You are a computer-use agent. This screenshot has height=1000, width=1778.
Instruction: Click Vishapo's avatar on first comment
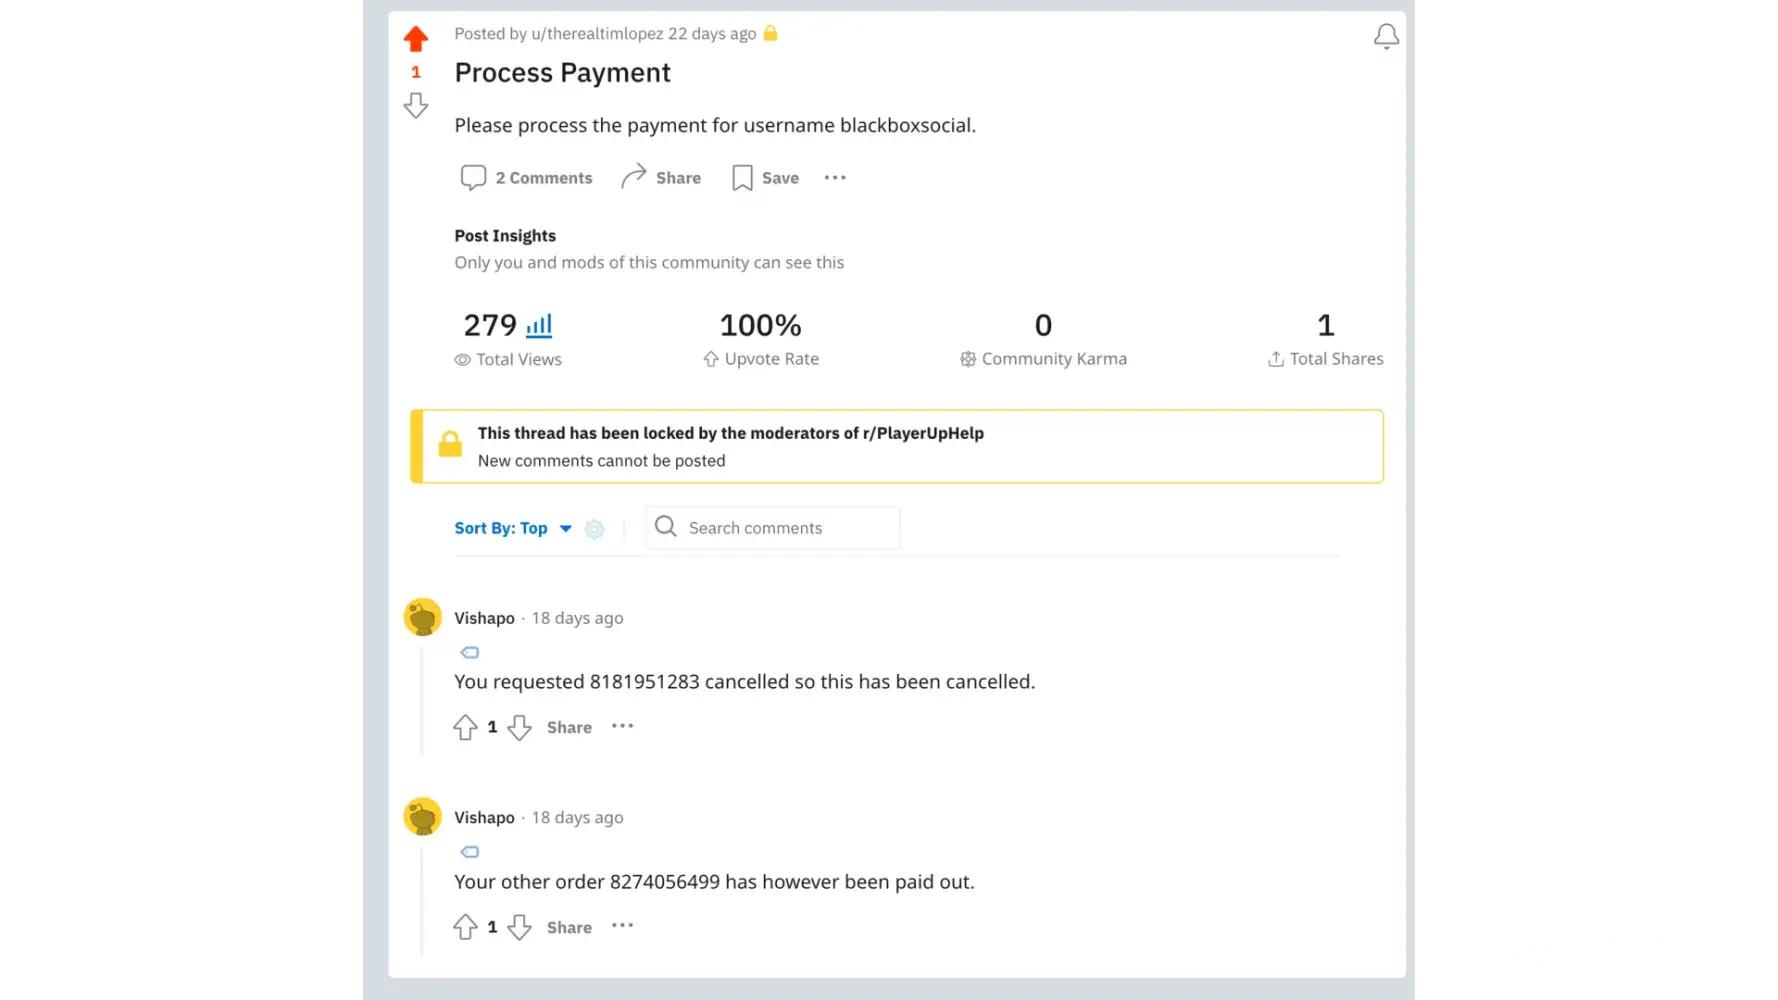point(423,618)
